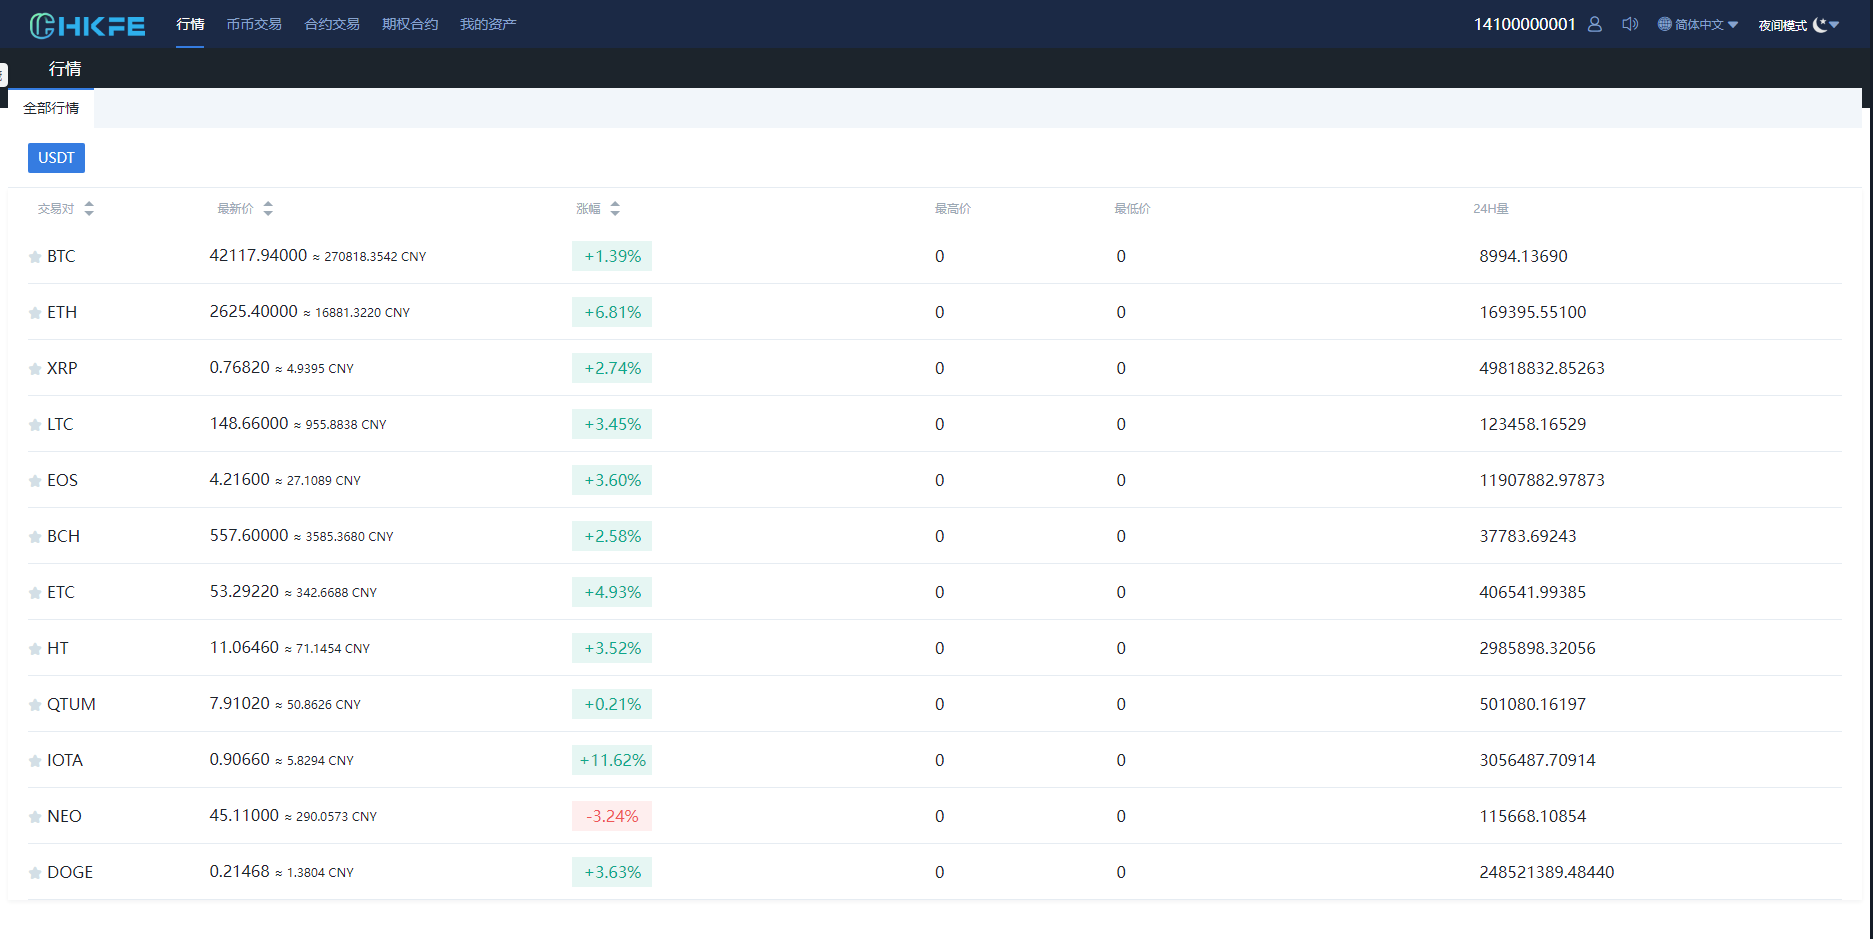Click the star beside LTC

click(x=35, y=425)
